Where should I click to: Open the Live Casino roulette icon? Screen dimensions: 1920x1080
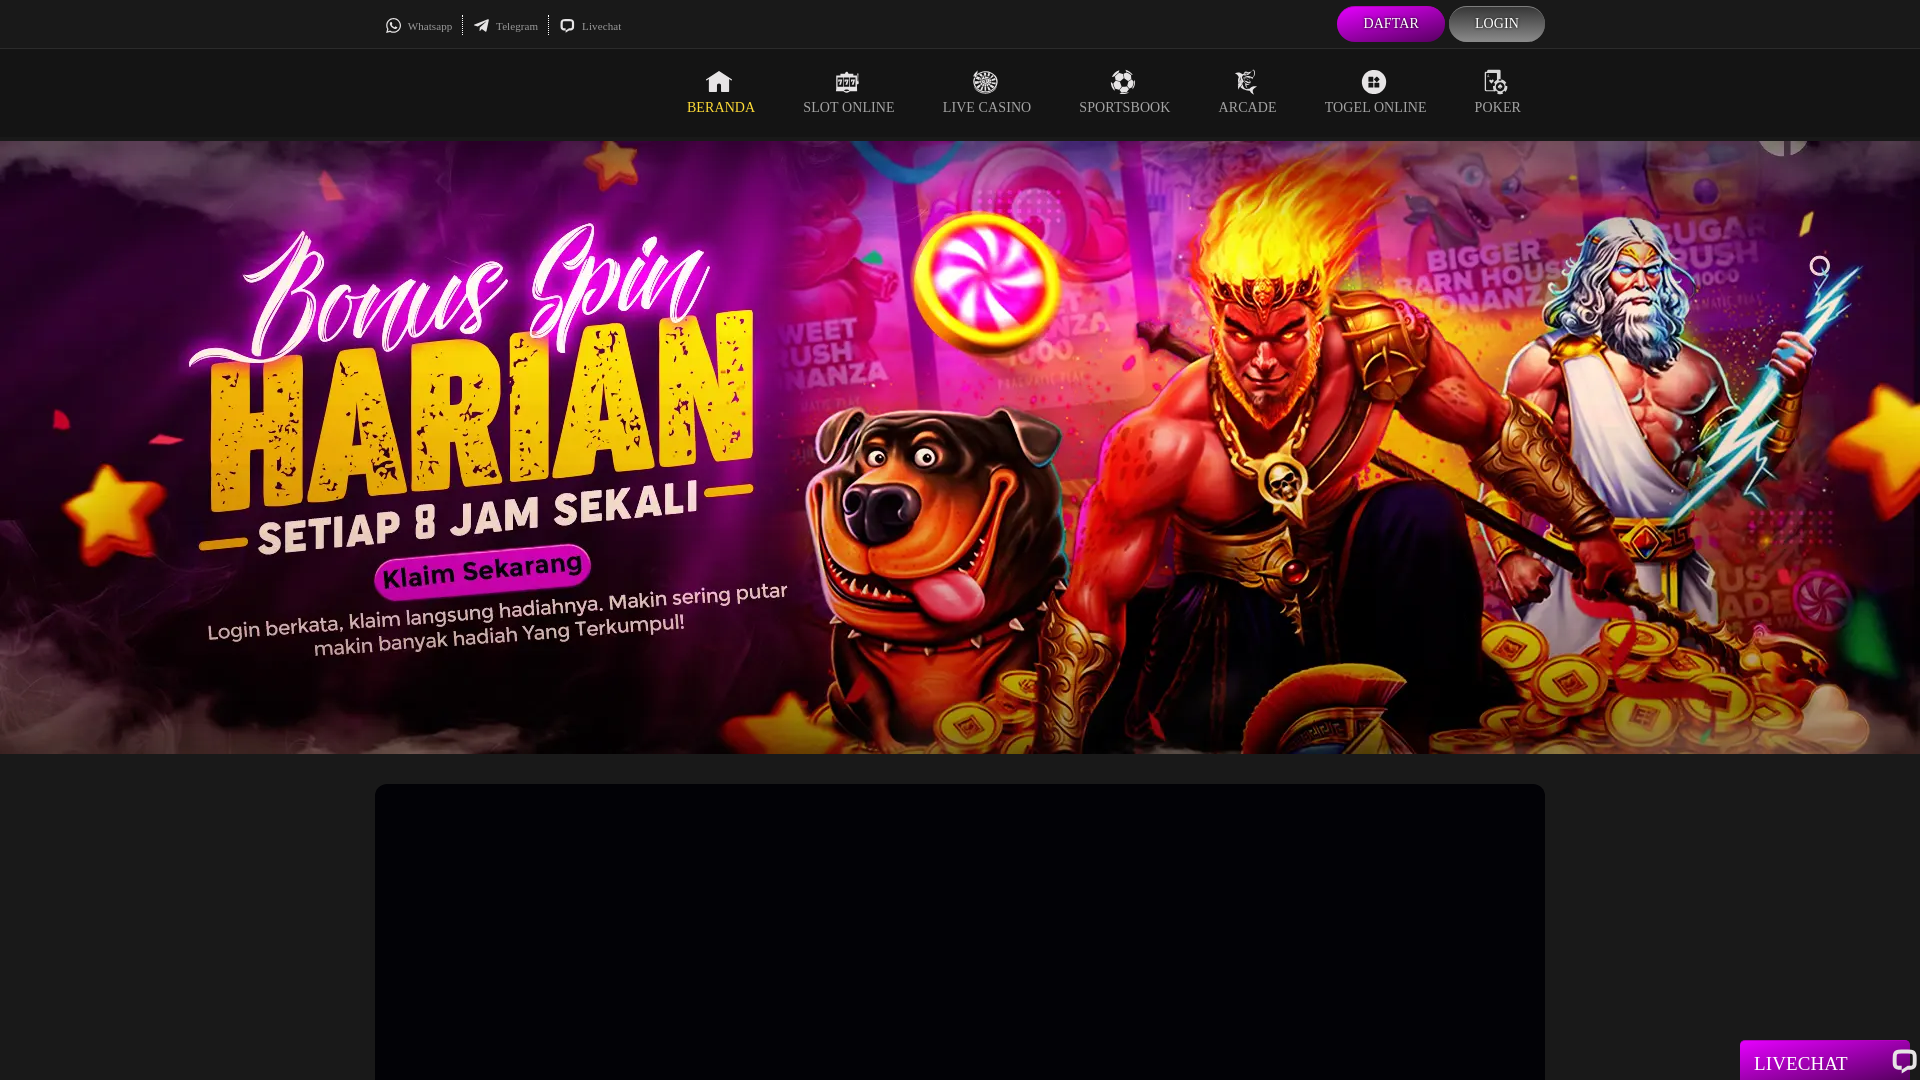(x=985, y=82)
